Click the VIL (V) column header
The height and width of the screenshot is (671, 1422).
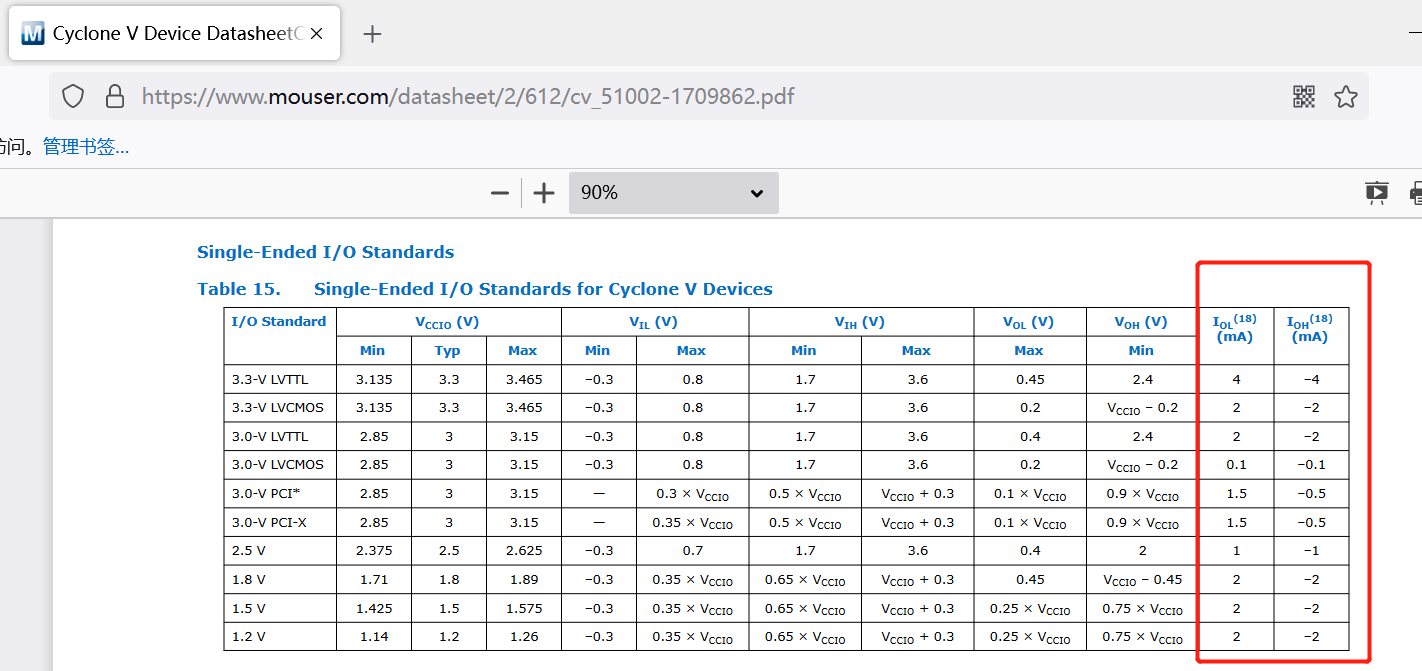point(654,322)
